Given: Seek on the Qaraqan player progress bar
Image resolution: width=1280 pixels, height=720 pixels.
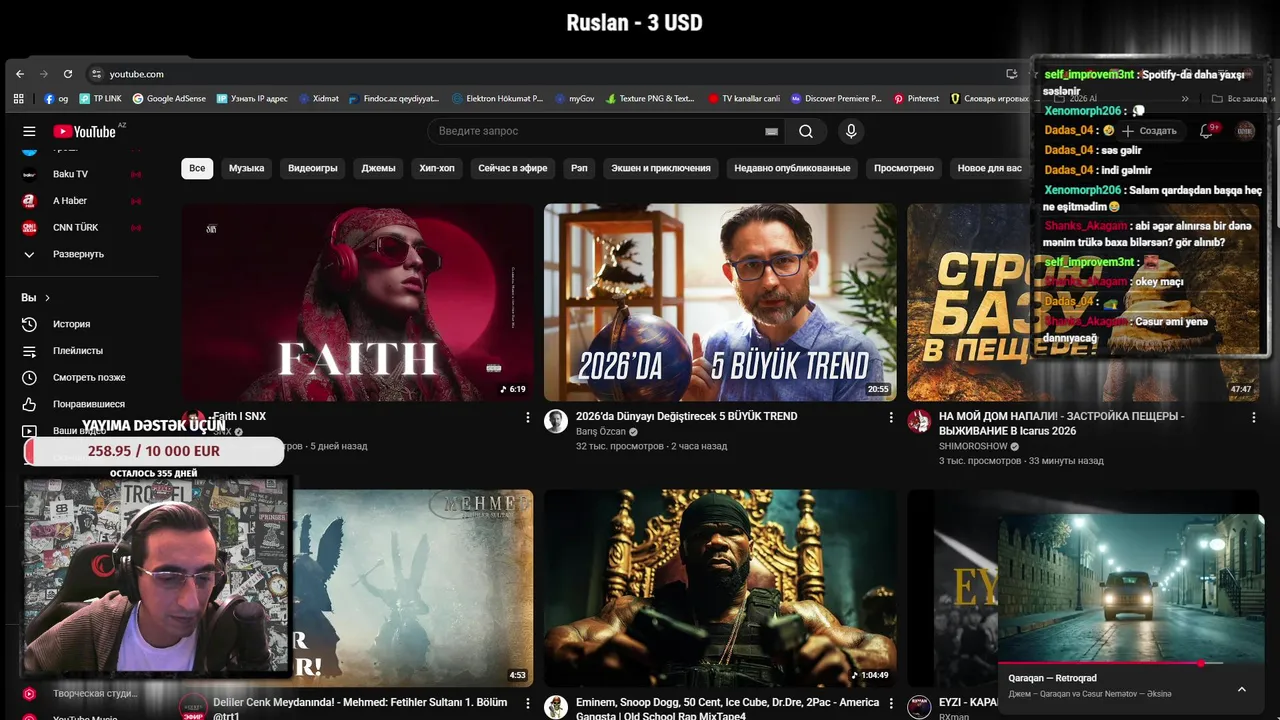Looking at the screenshot, I should click(x=1131, y=663).
